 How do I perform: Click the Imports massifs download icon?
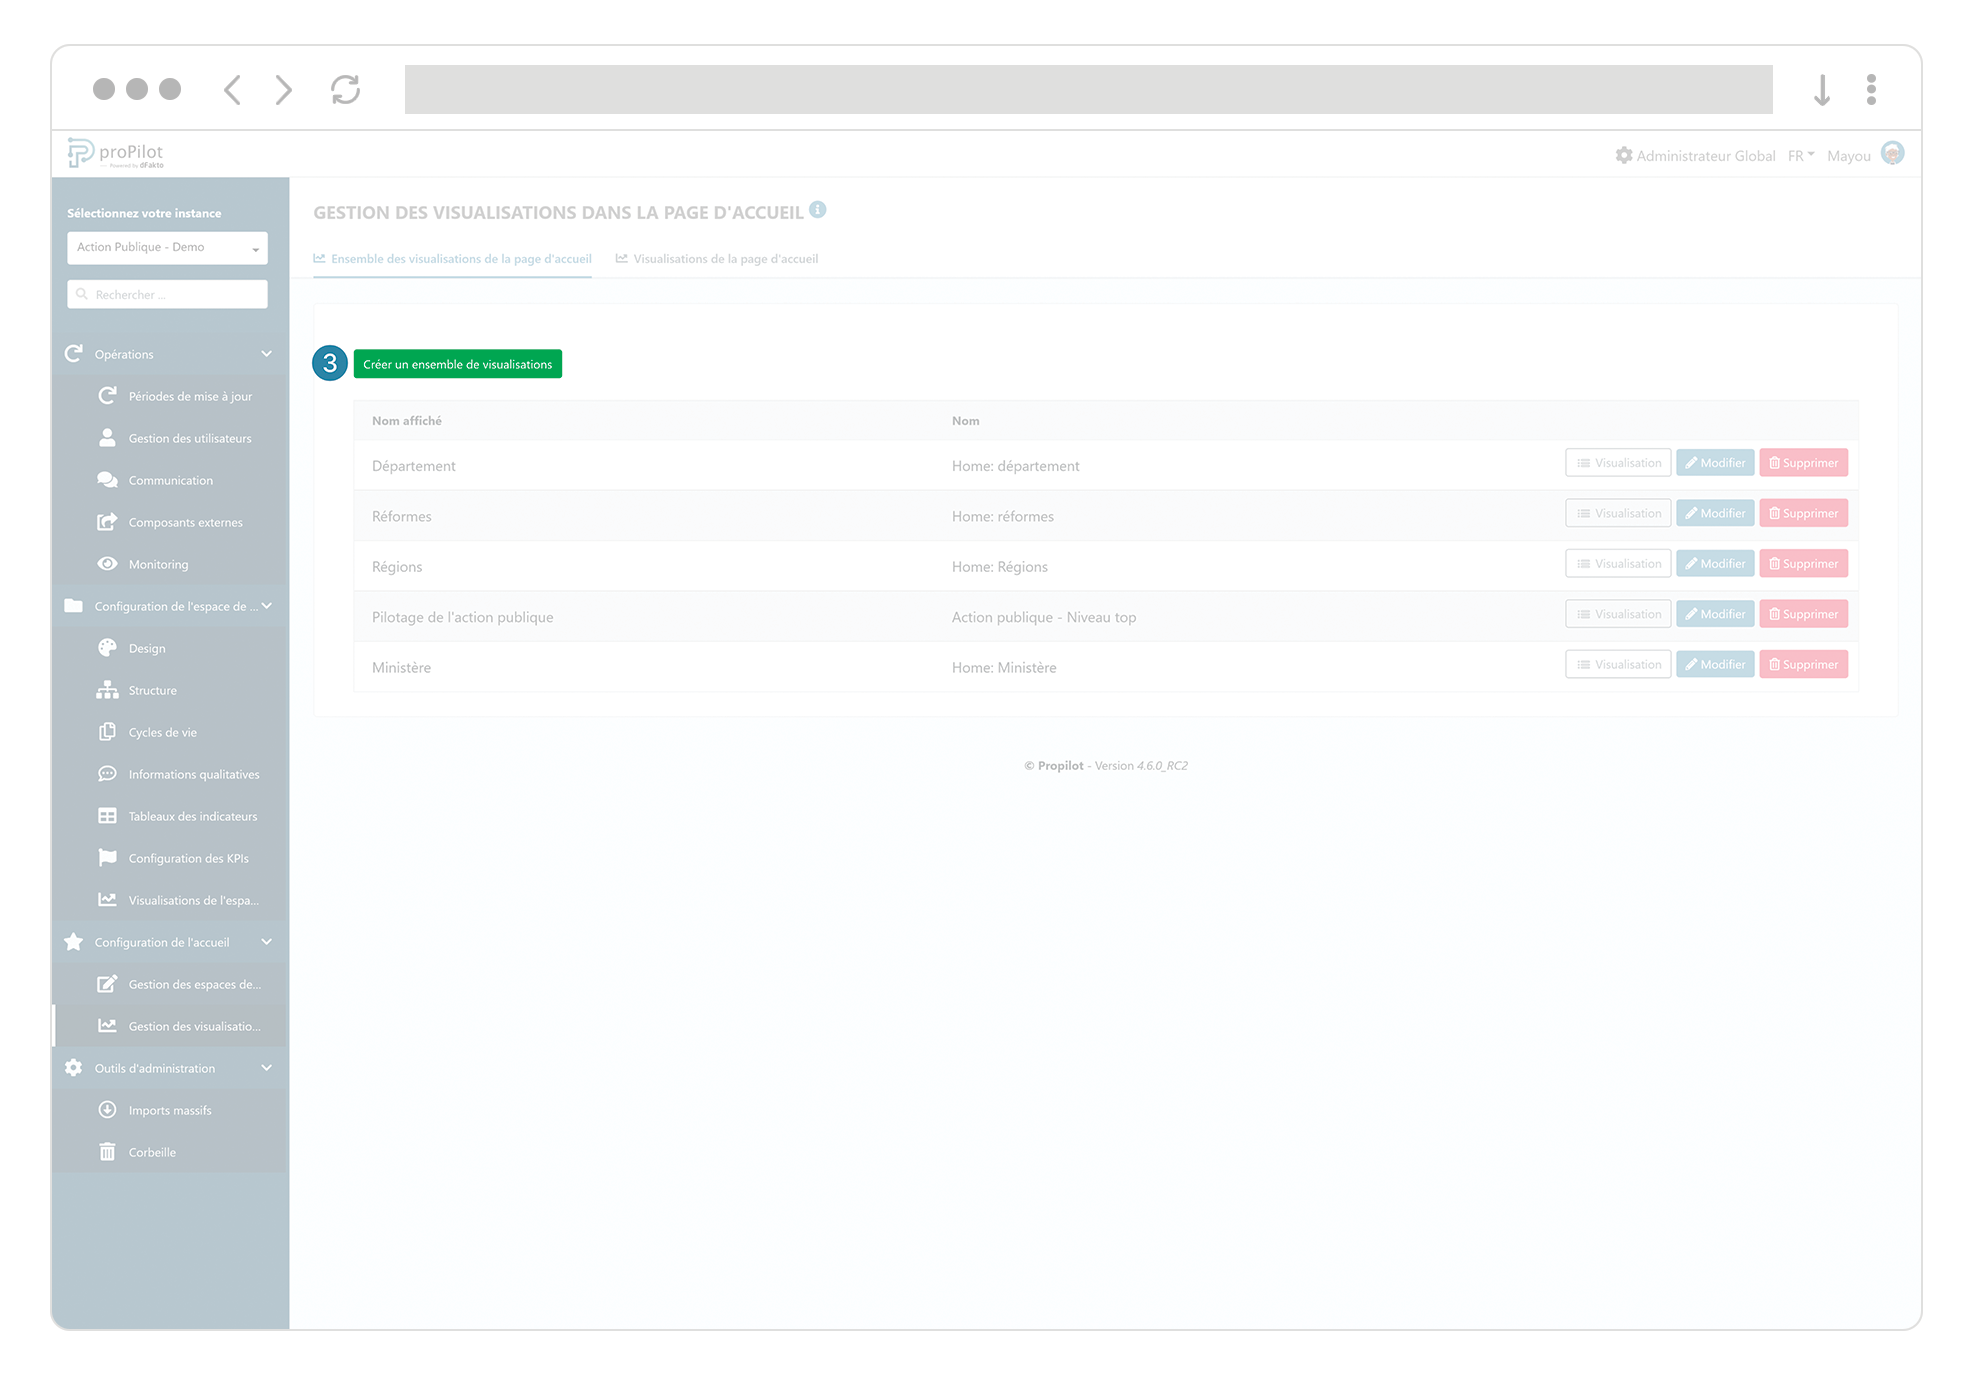(x=107, y=1110)
